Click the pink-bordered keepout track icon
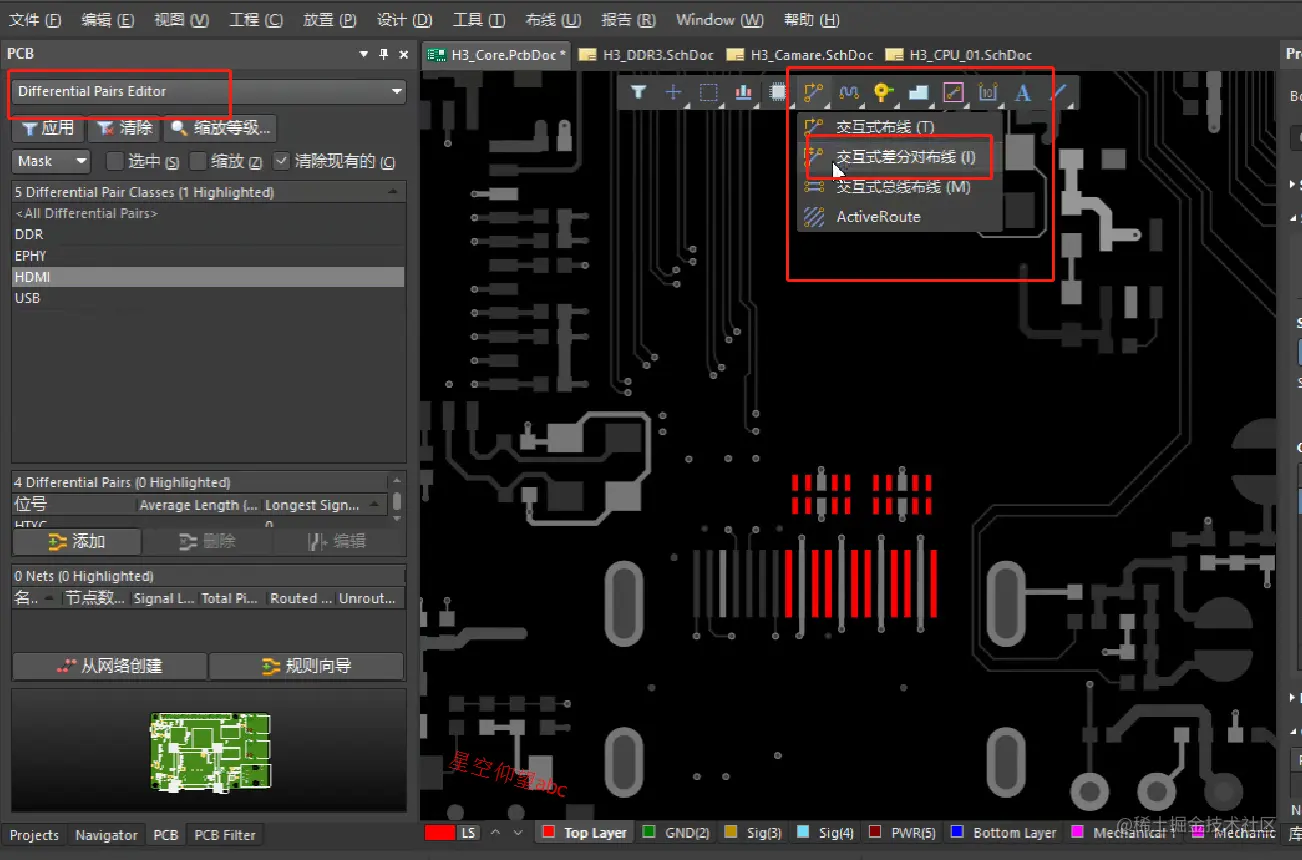This screenshot has height=860, width=1302. click(953, 92)
